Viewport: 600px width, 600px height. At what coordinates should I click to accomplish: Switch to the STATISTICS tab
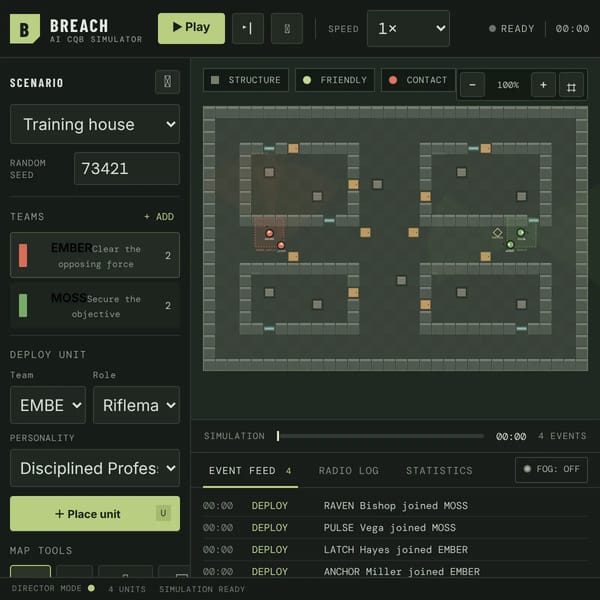pyautogui.click(x=439, y=470)
